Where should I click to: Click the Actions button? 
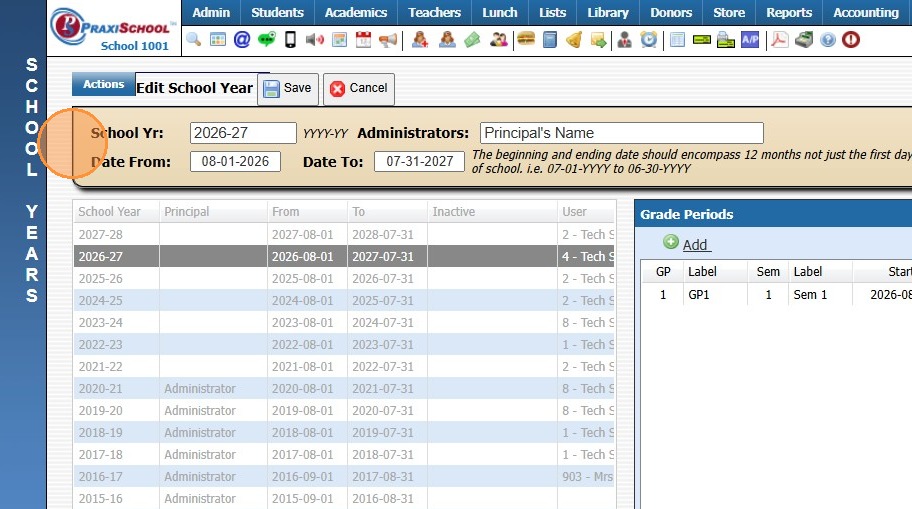click(104, 84)
